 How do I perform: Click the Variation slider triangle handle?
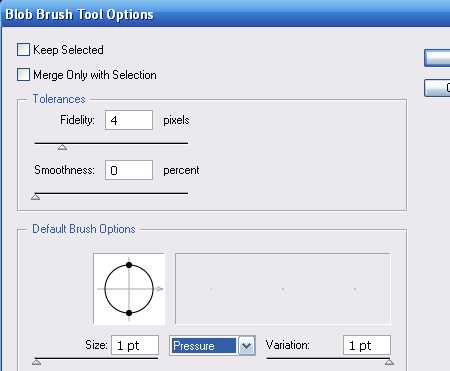[389, 362]
